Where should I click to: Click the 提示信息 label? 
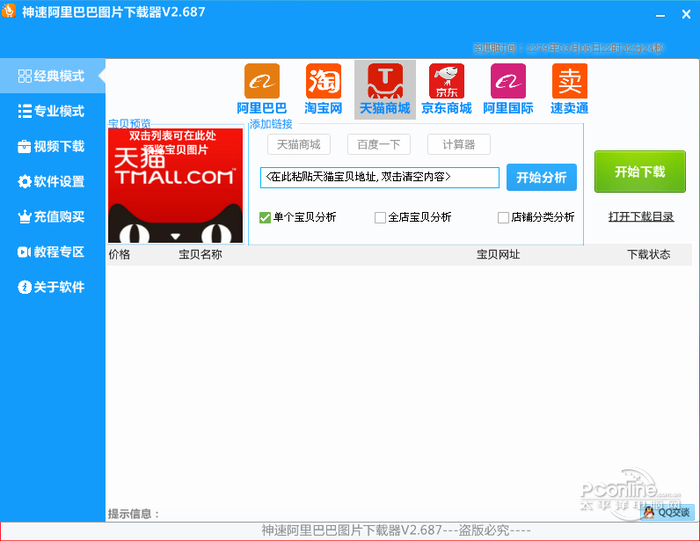point(134,514)
